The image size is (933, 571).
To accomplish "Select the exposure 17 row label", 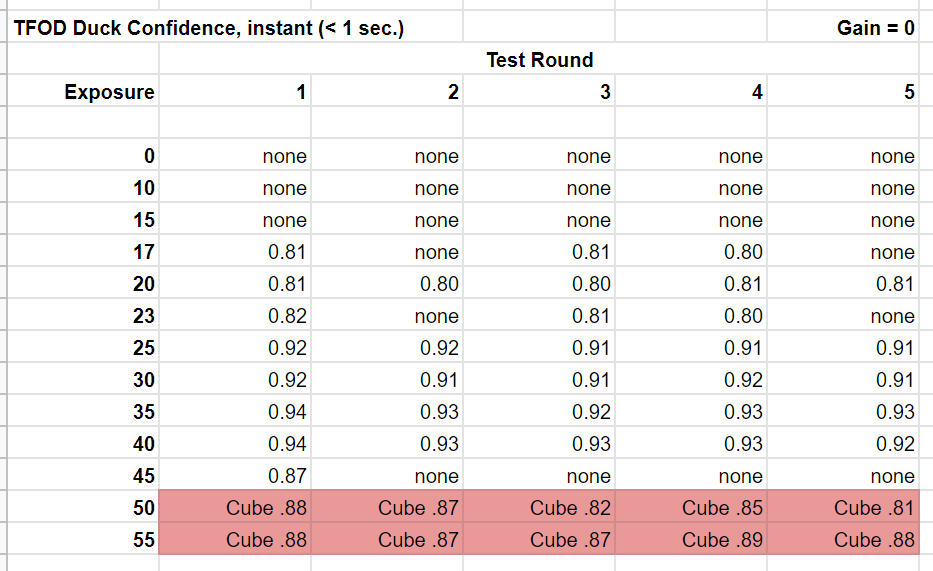I will tap(144, 253).
